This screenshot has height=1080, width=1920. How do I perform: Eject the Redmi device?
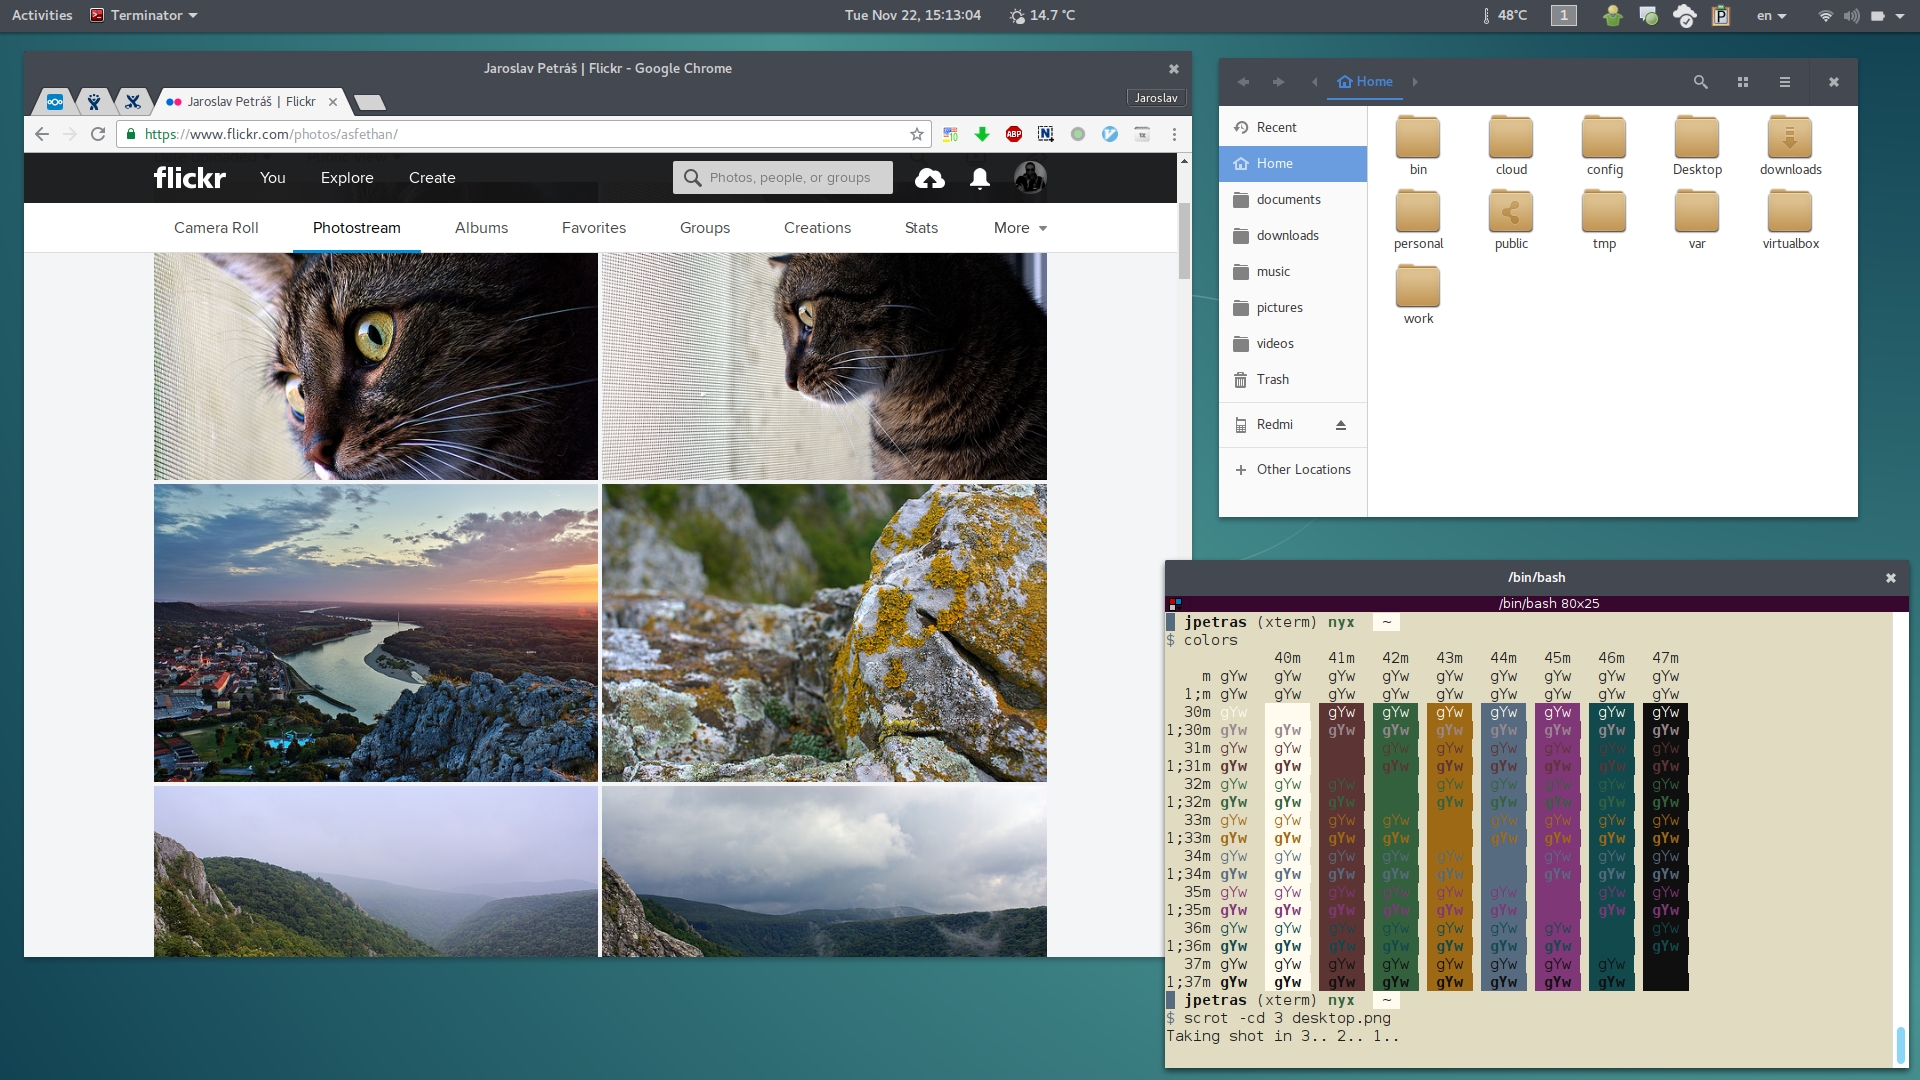coord(1341,425)
